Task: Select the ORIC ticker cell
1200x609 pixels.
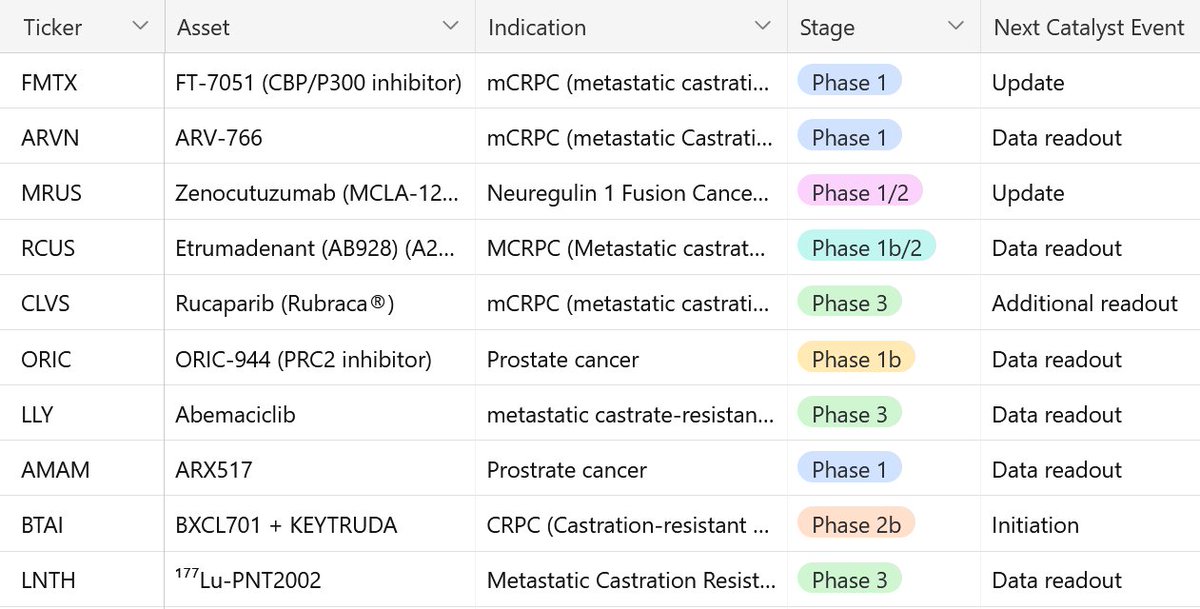Action: (x=82, y=358)
